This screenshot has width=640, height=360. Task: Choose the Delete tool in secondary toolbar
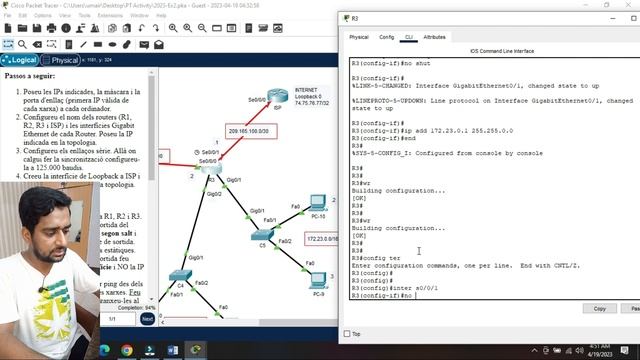[37, 44]
